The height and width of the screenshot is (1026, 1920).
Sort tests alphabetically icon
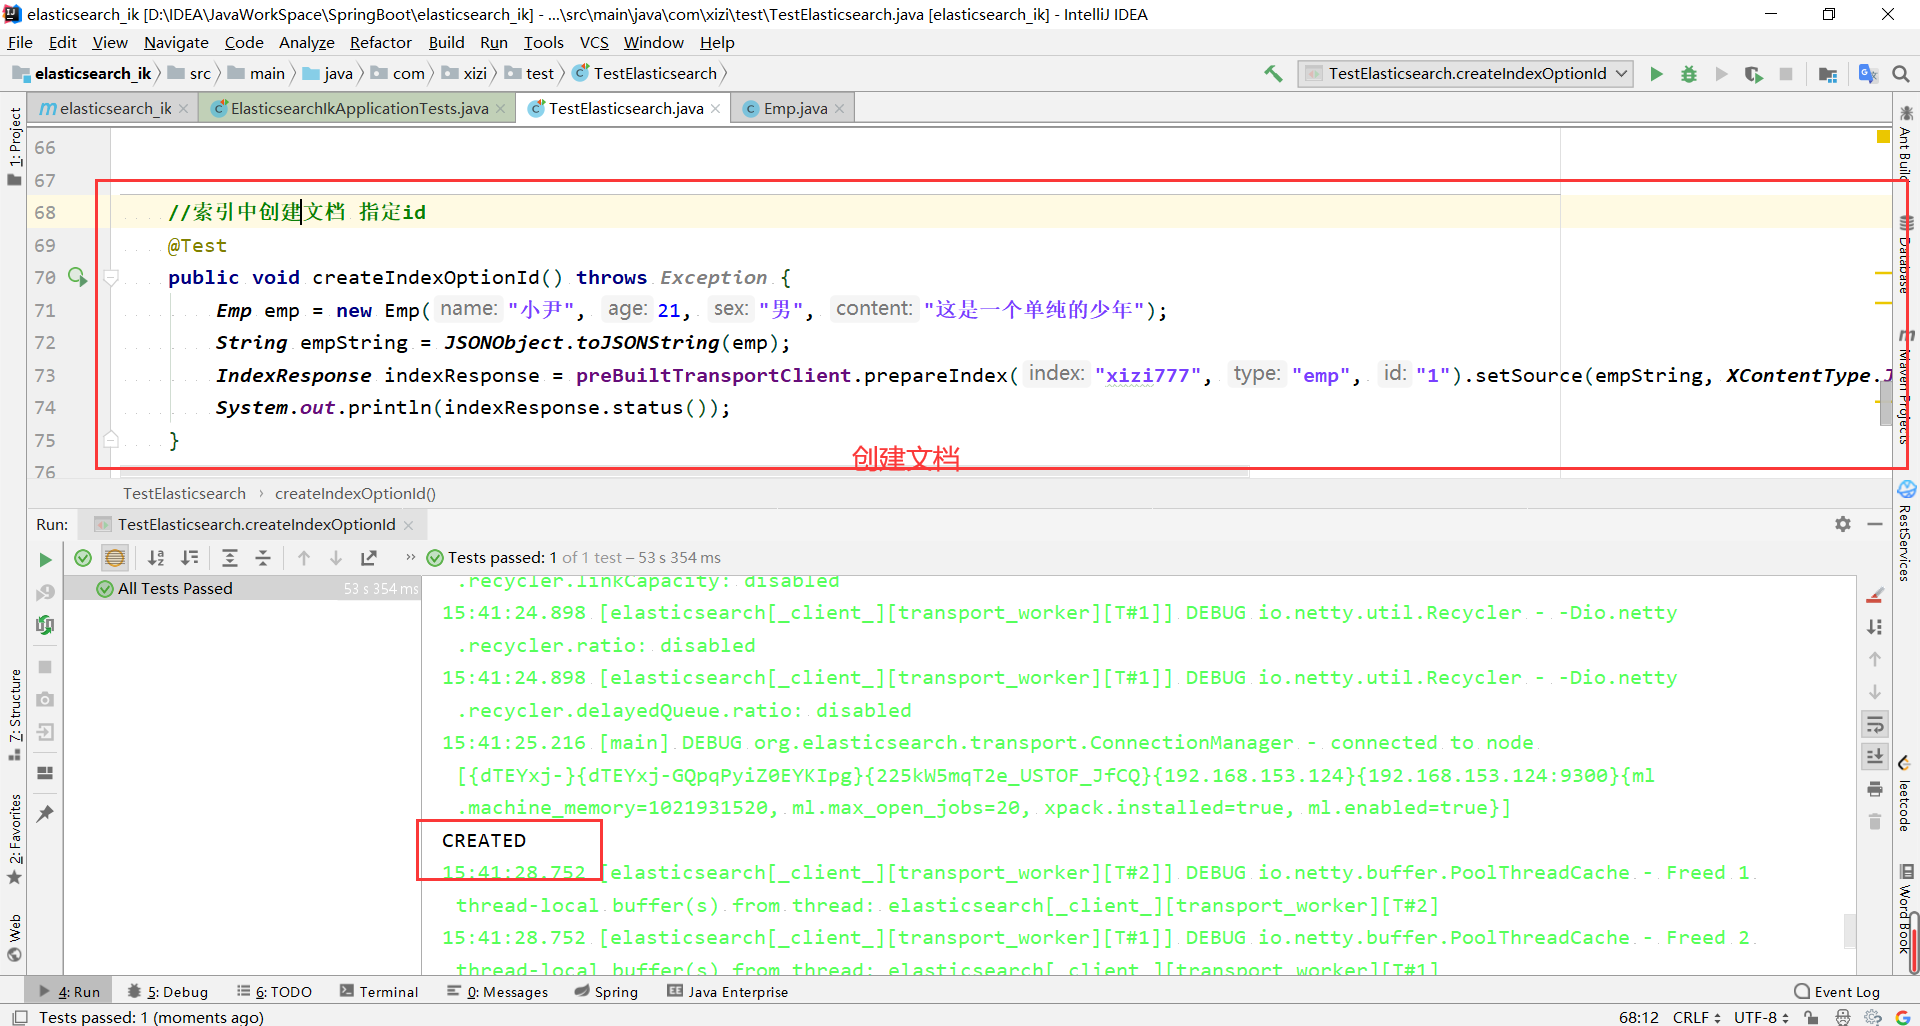coord(156,558)
